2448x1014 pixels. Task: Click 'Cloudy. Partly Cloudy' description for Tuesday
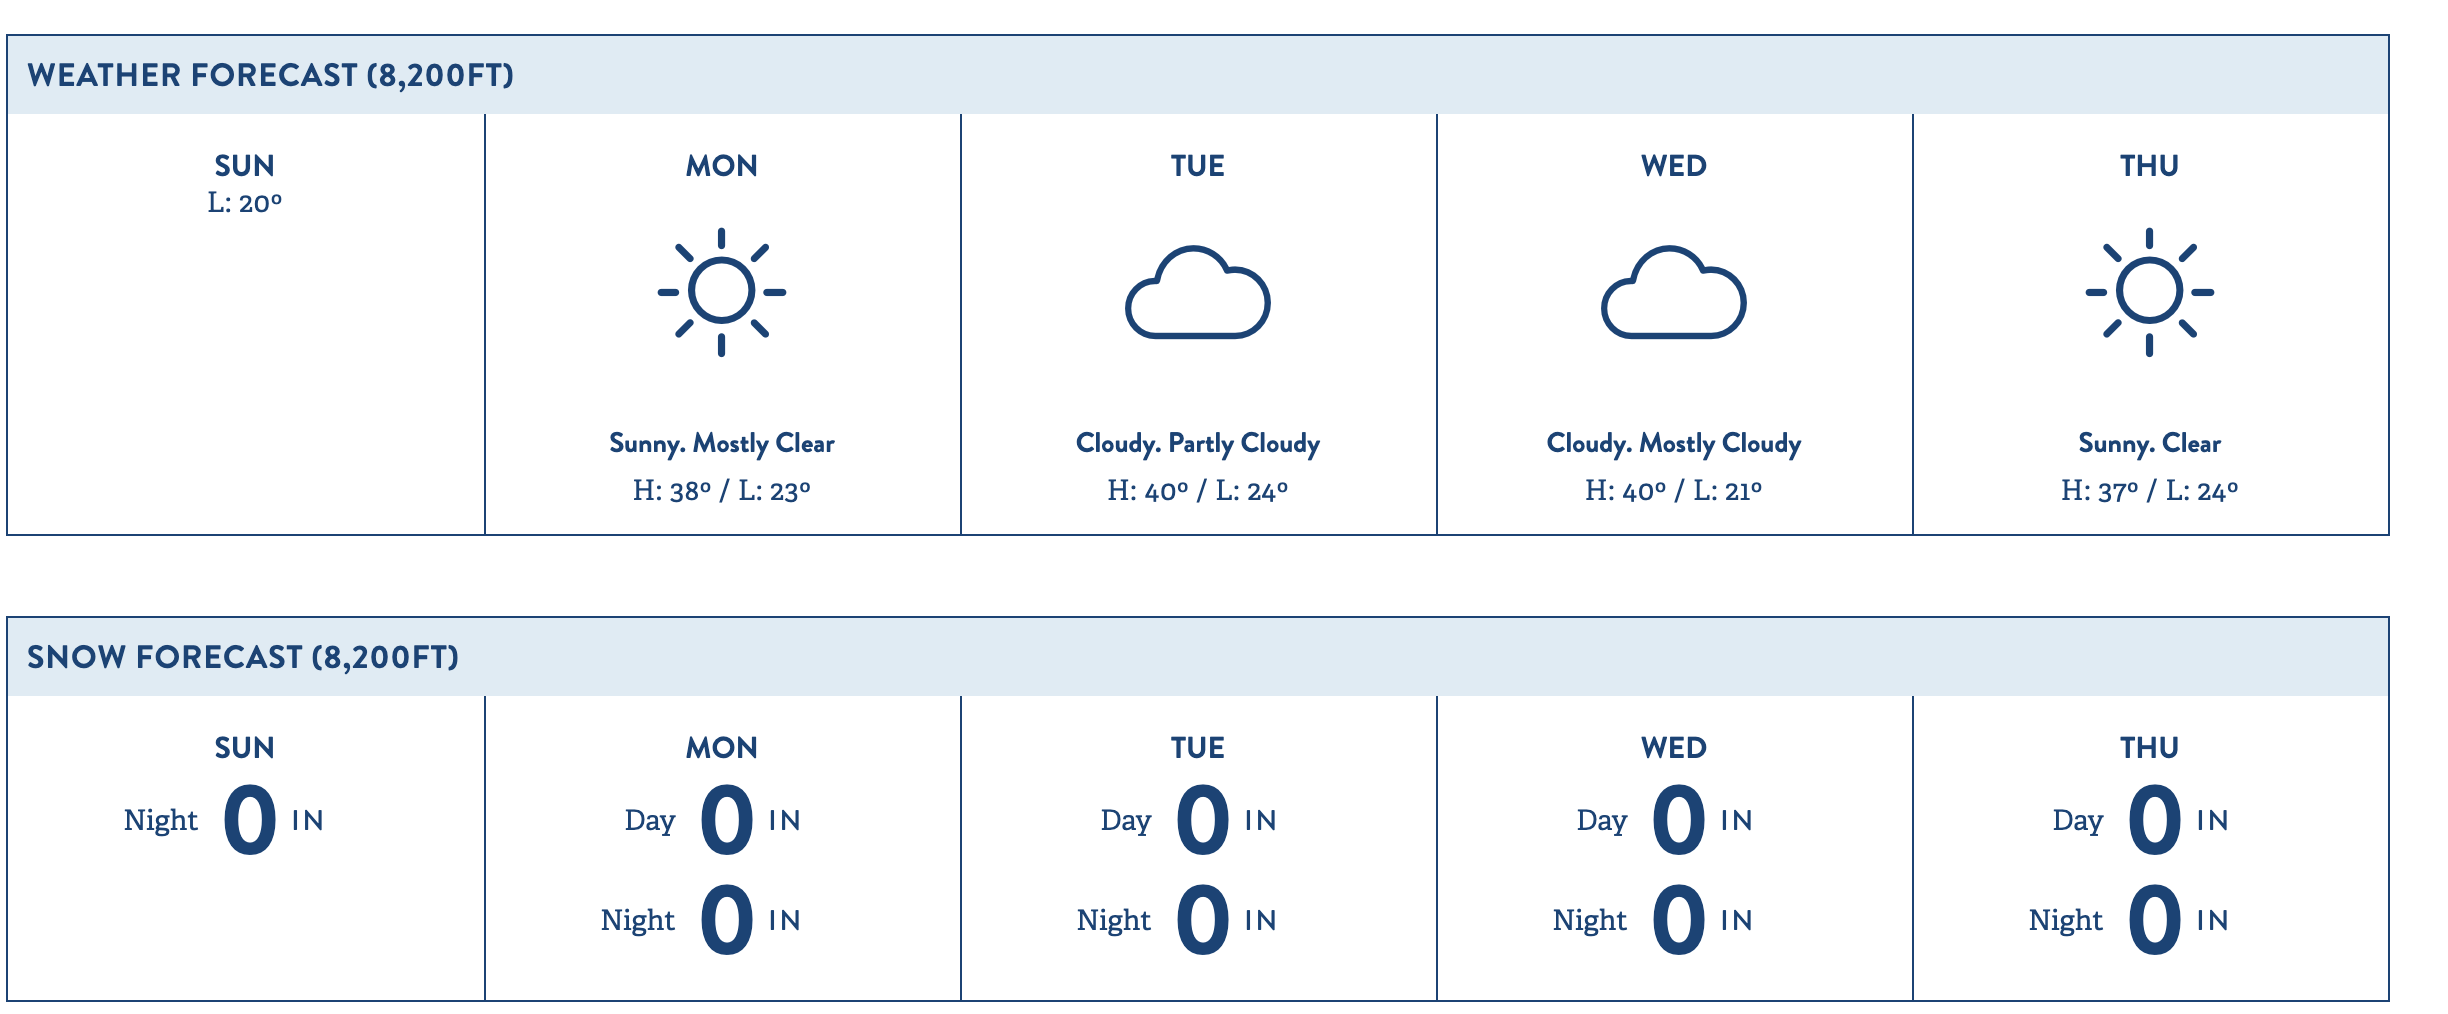click(x=1197, y=443)
